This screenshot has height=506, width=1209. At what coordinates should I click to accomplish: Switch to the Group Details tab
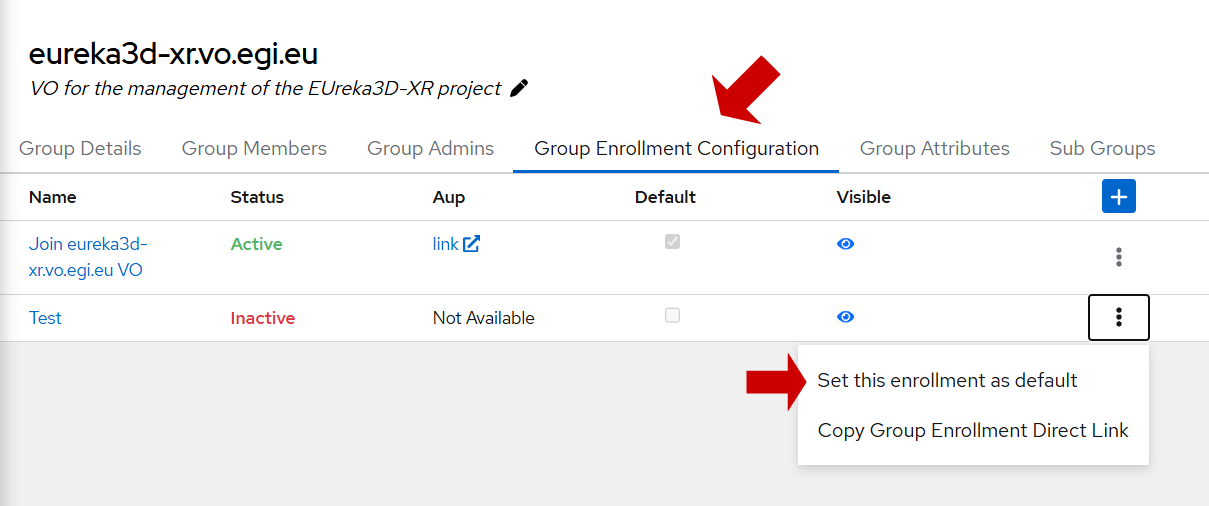(x=80, y=149)
